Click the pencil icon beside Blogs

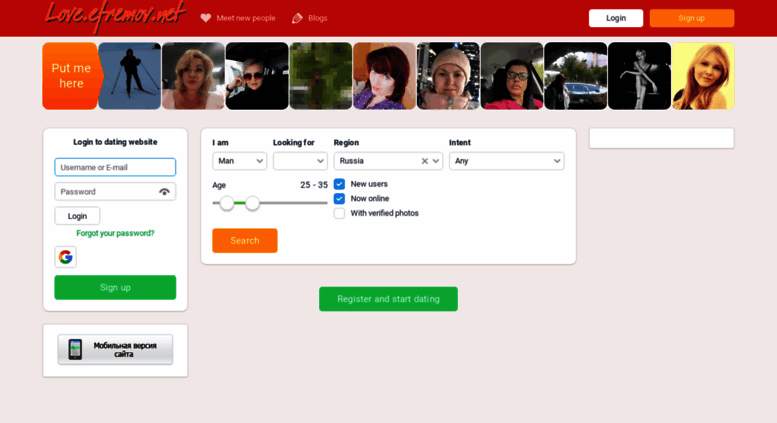point(297,18)
